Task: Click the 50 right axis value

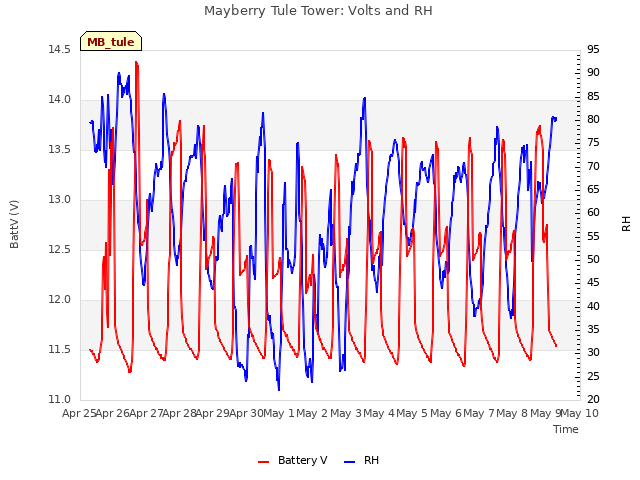Action: tap(593, 260)
